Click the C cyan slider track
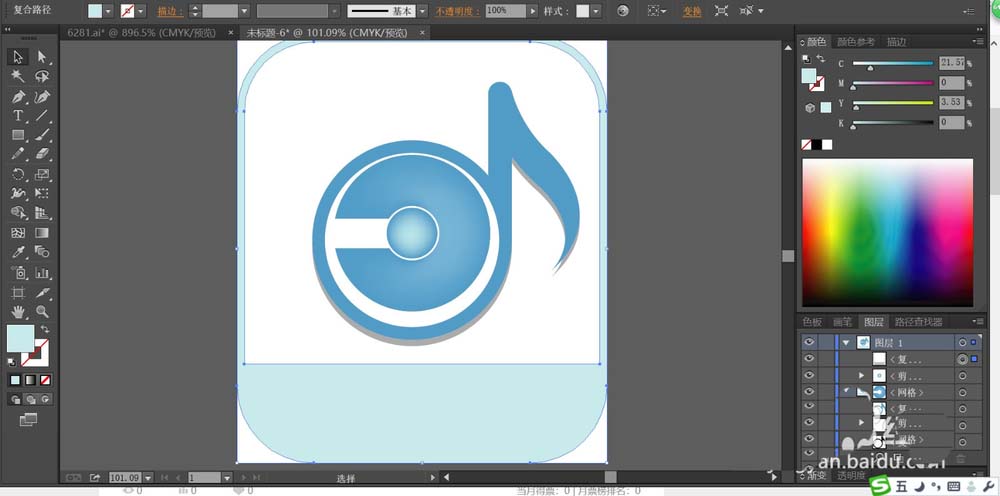 click(893, 64)
